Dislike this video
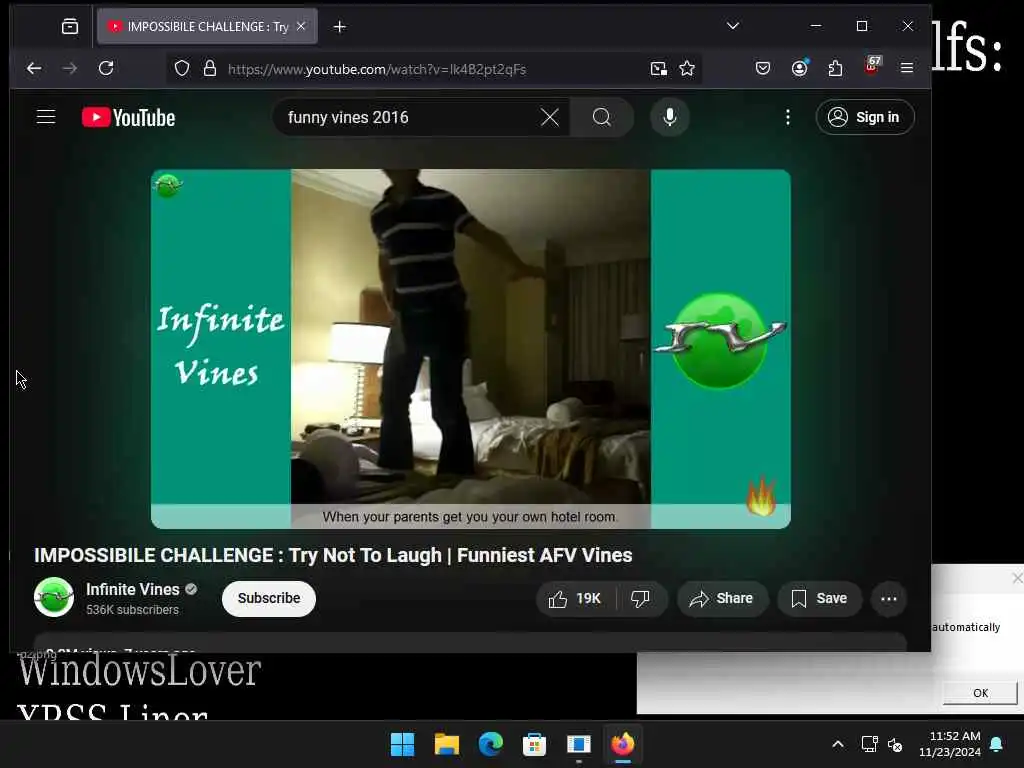Viewport: 1024px width, 768px height. [x=641, y=599]
